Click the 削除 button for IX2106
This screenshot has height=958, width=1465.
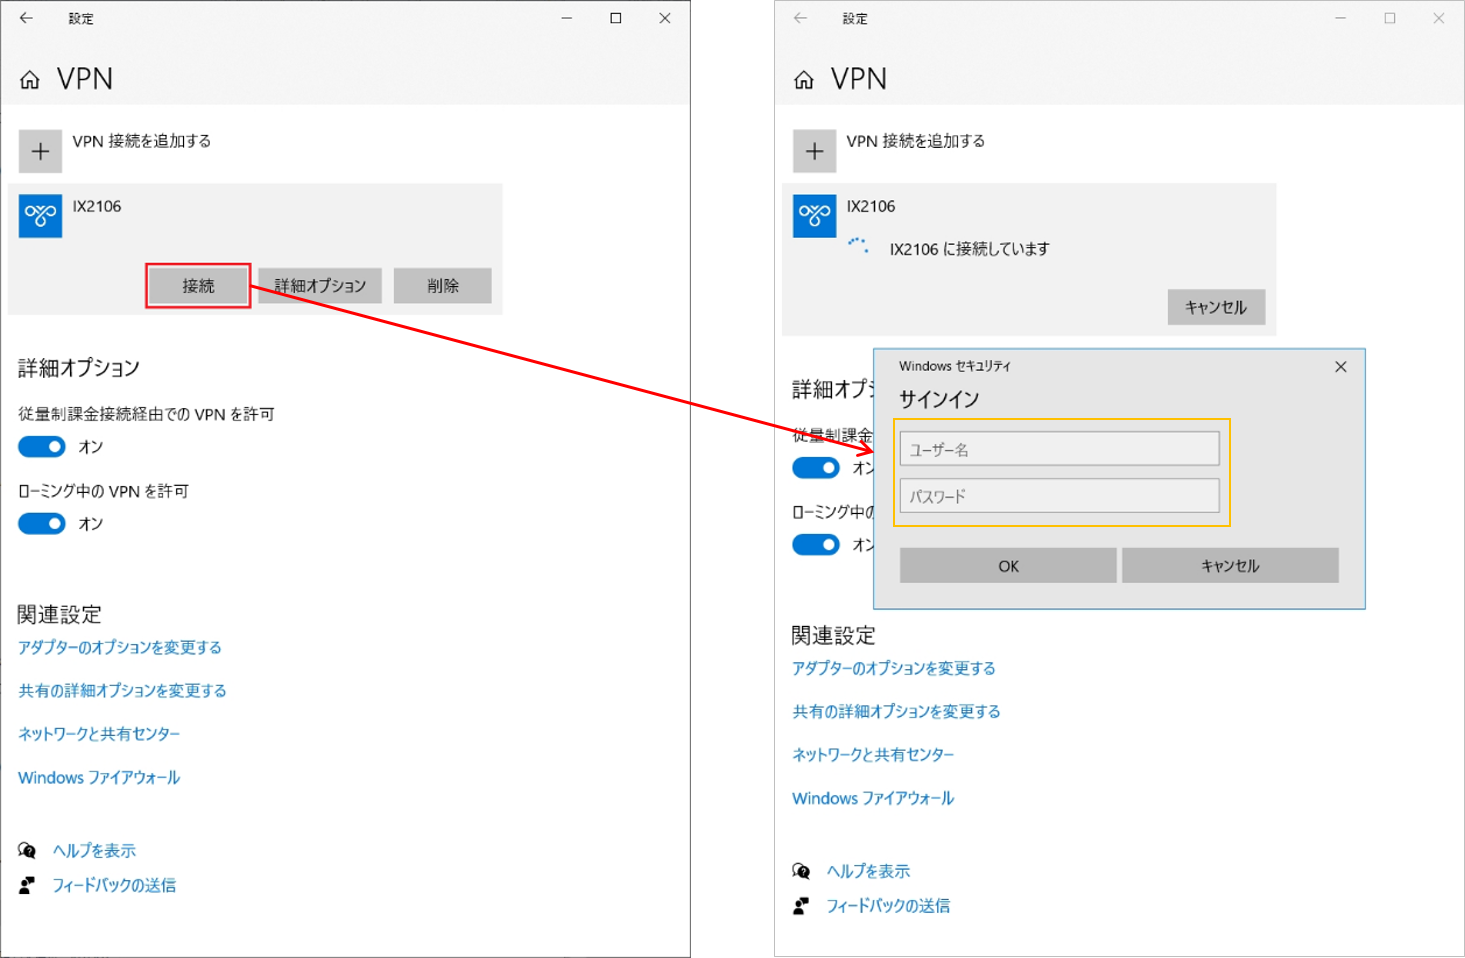tap(442, 286)
